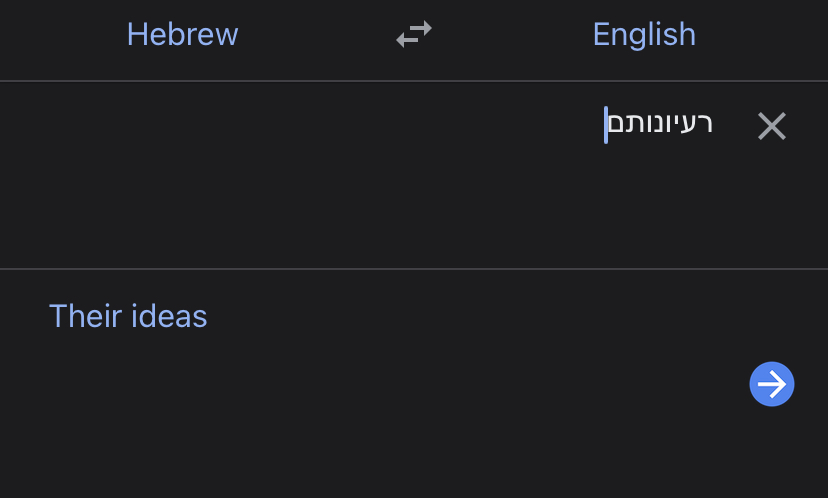Click empty space below the Hebrew text
828x498 pixels.
click(x=400, y=215)
